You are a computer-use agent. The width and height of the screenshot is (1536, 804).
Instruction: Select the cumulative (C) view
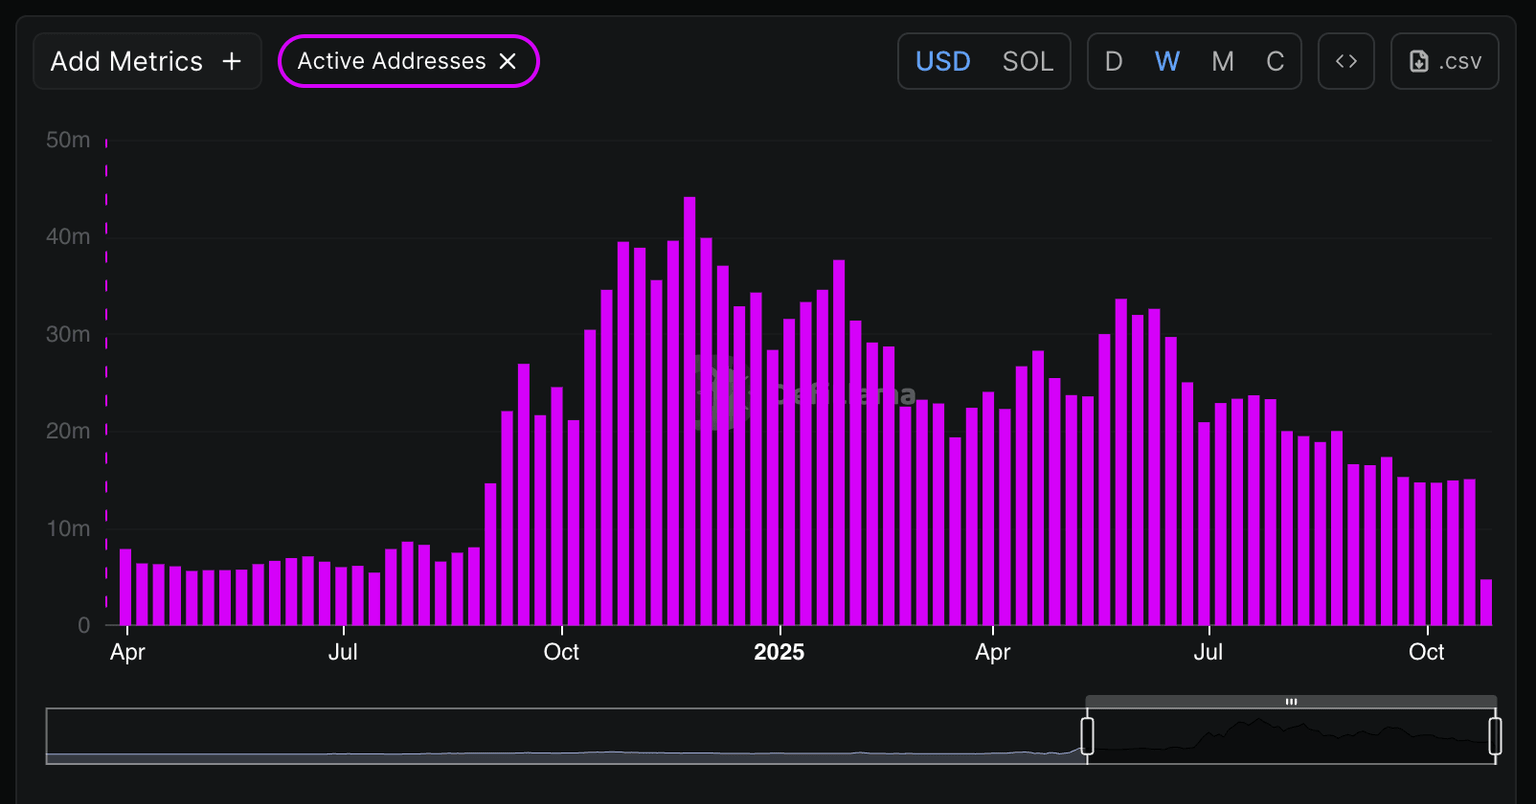[1275, 62]
